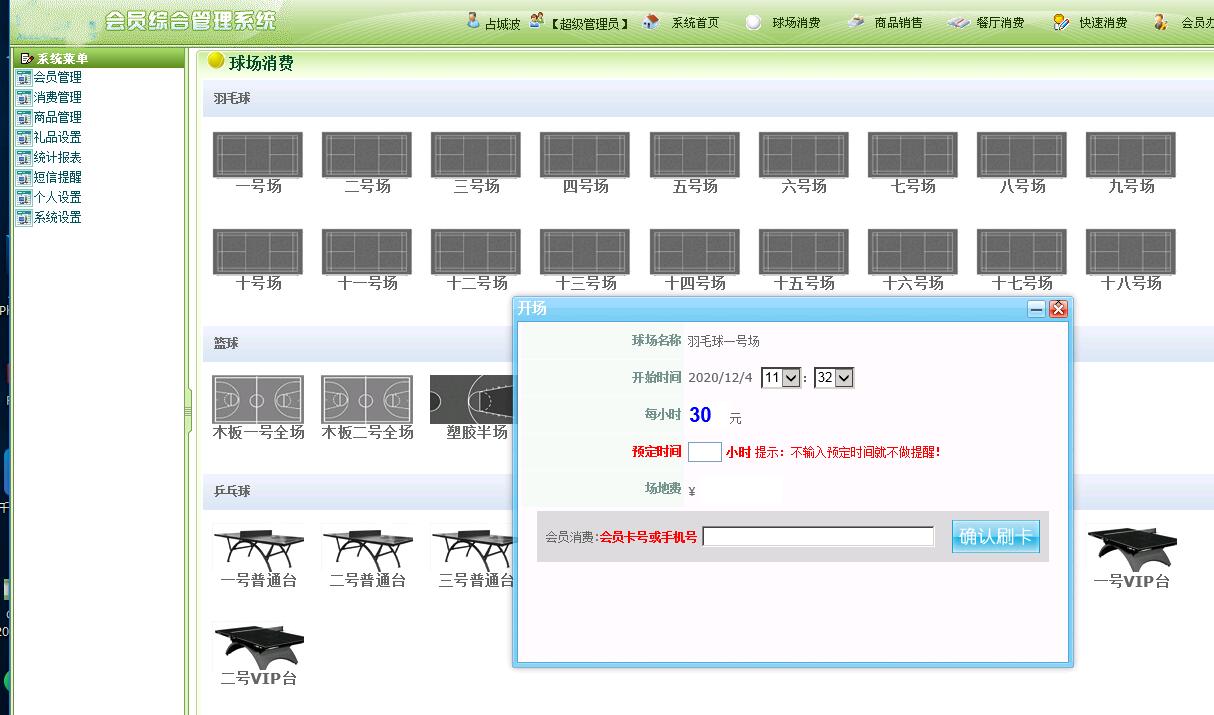
Task: Open table tennis 二号VIP台
Action: pyautogui.click(x=258, y=654)
